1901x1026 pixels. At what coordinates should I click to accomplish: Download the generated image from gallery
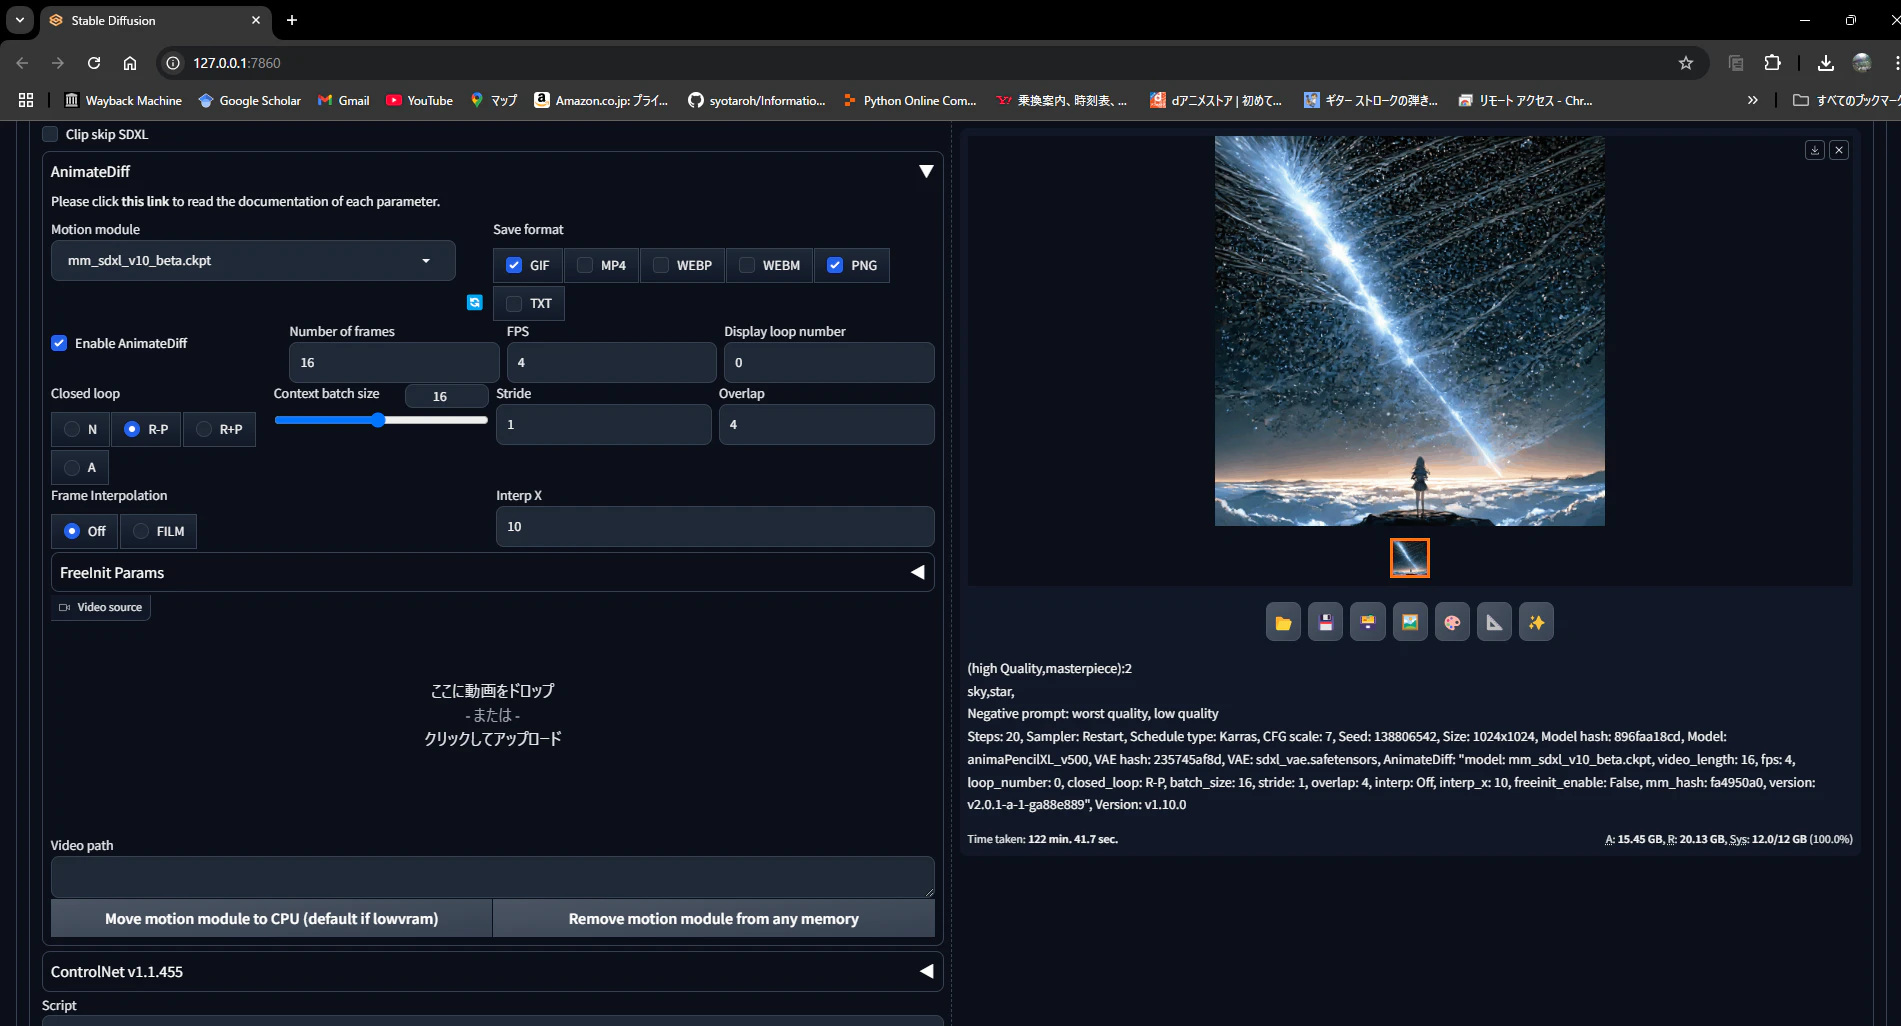pos(1815,150)
